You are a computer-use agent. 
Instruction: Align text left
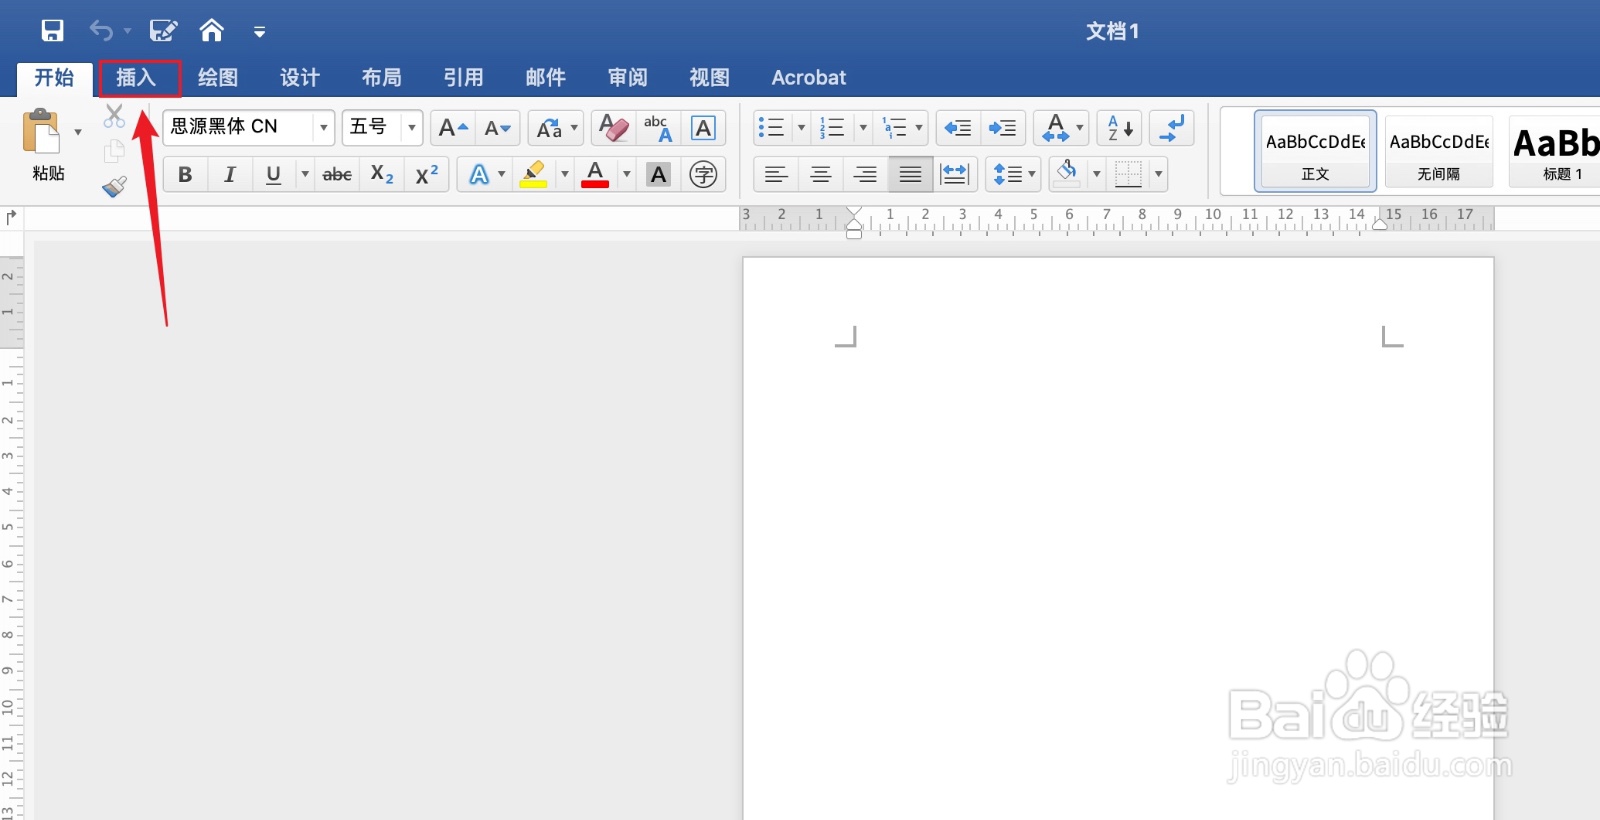776,174
